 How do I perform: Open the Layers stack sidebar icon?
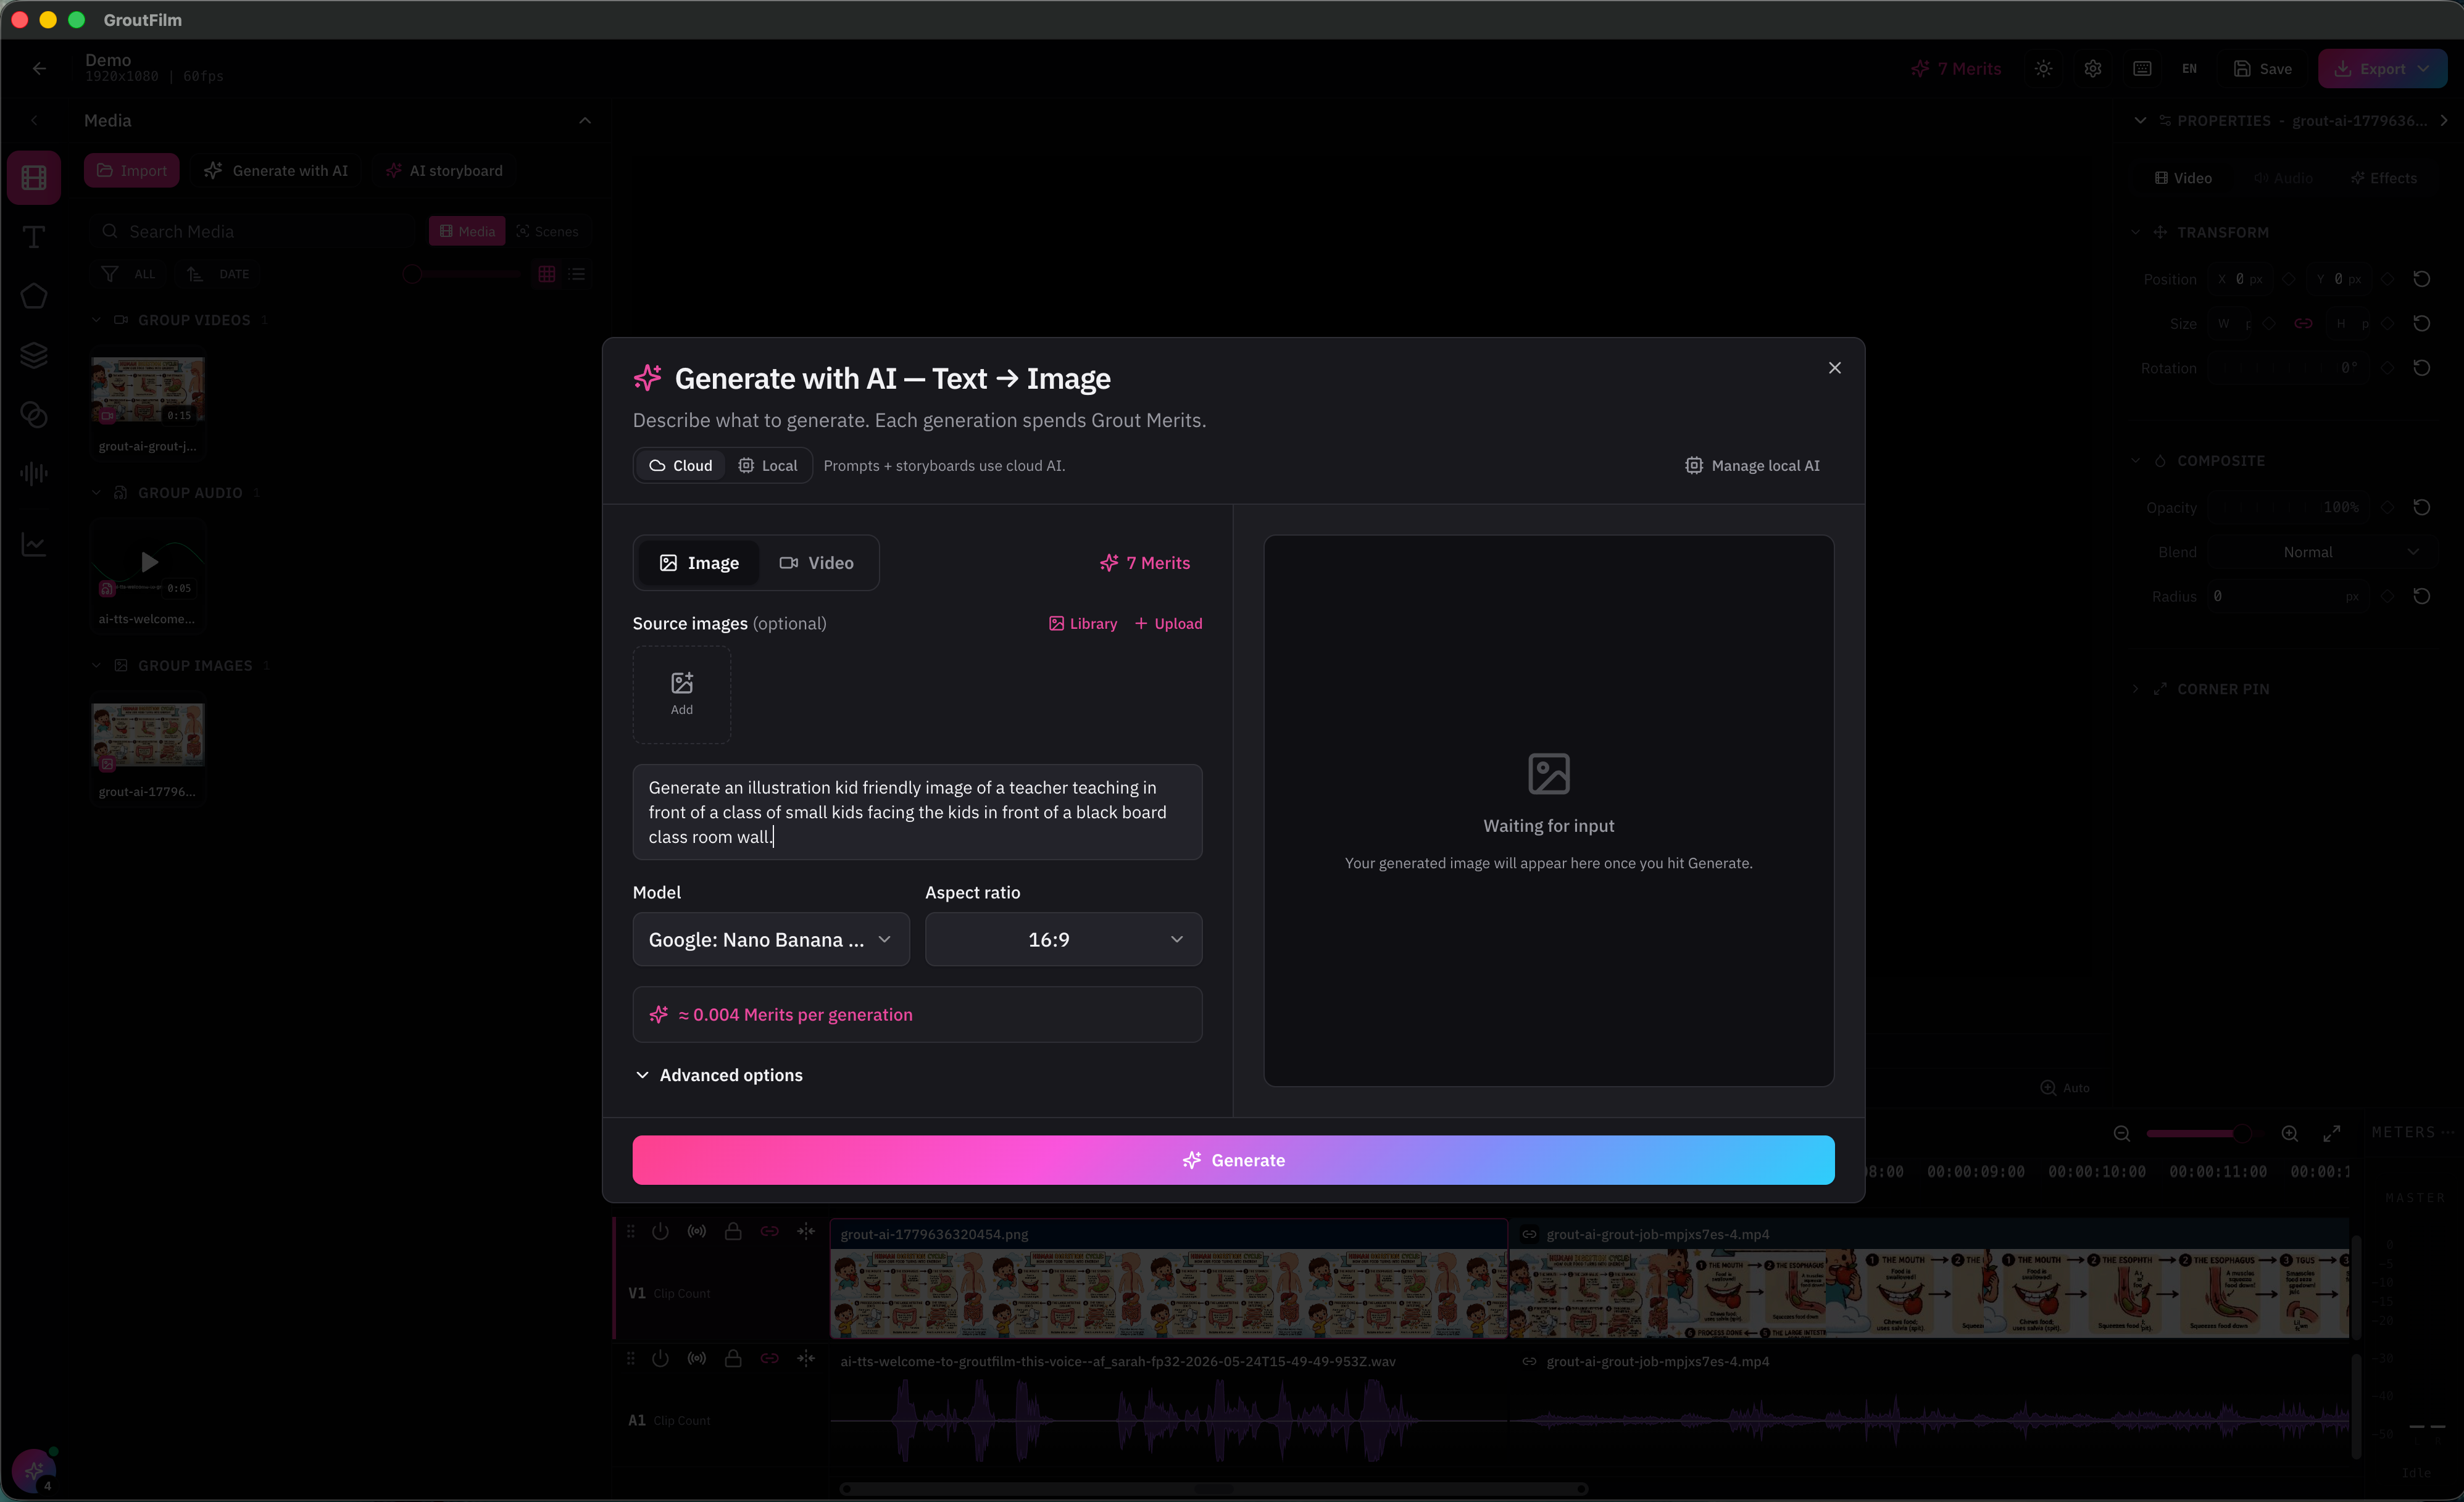[34, 355]
